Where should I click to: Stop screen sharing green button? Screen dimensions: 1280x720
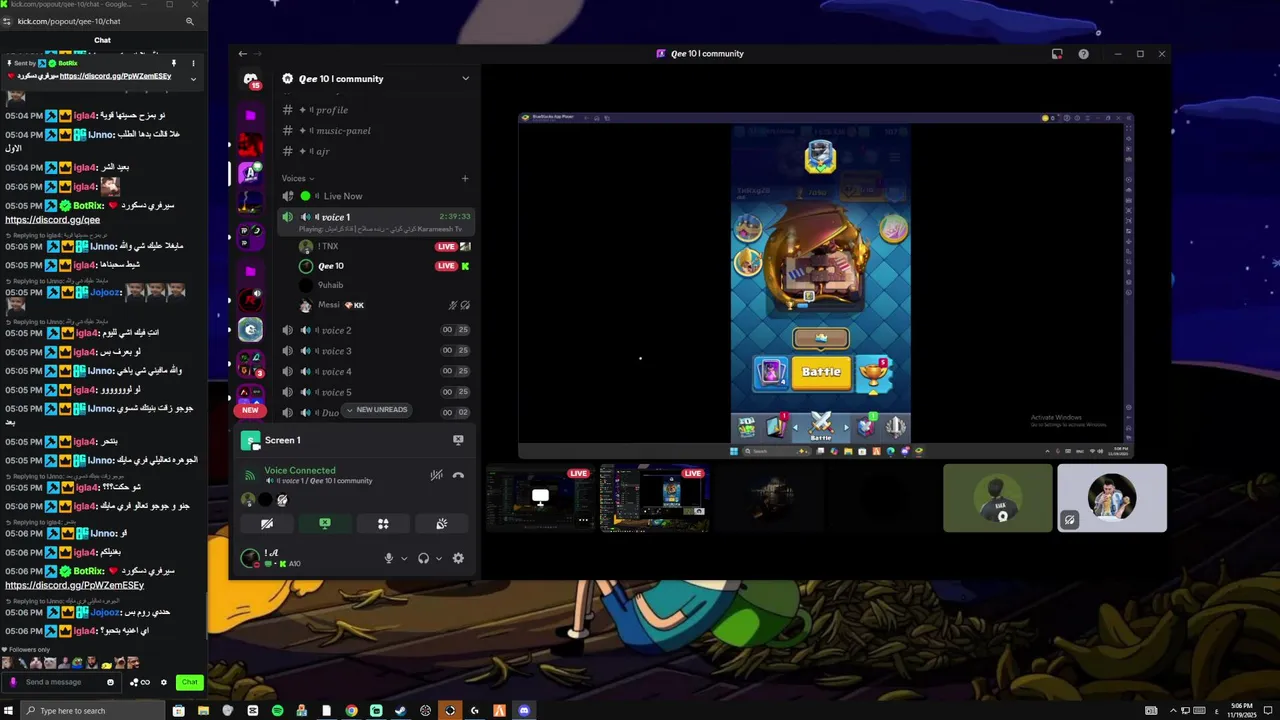(x=325, y=523)
